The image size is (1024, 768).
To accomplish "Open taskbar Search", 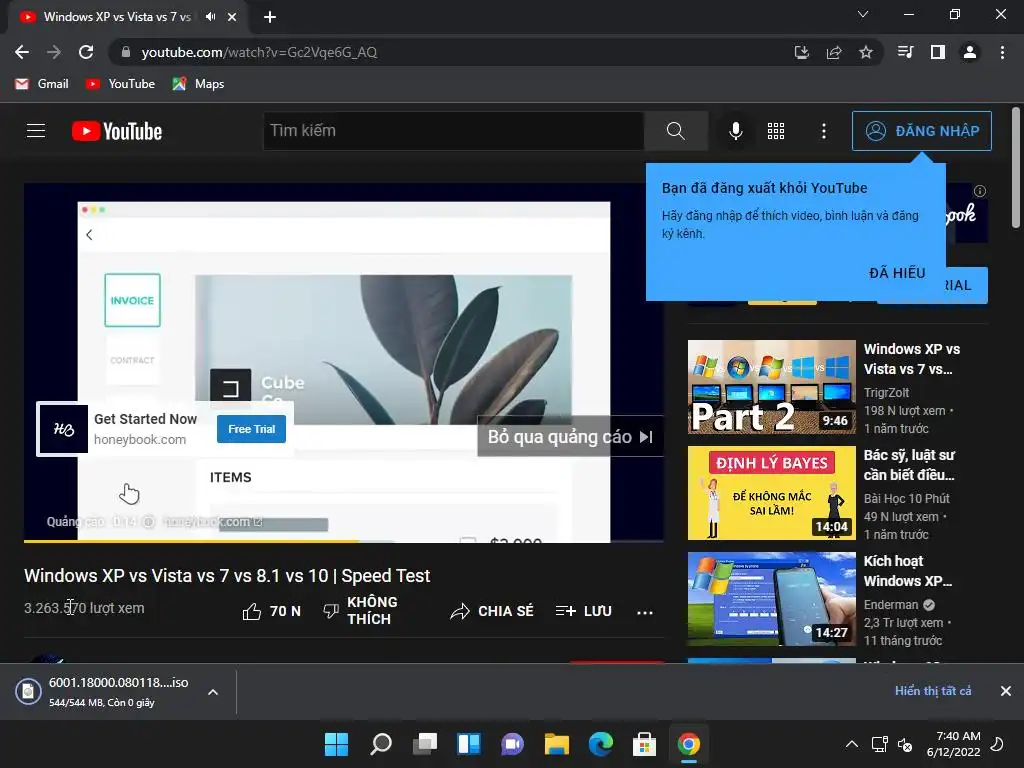I will coord(381,744).
